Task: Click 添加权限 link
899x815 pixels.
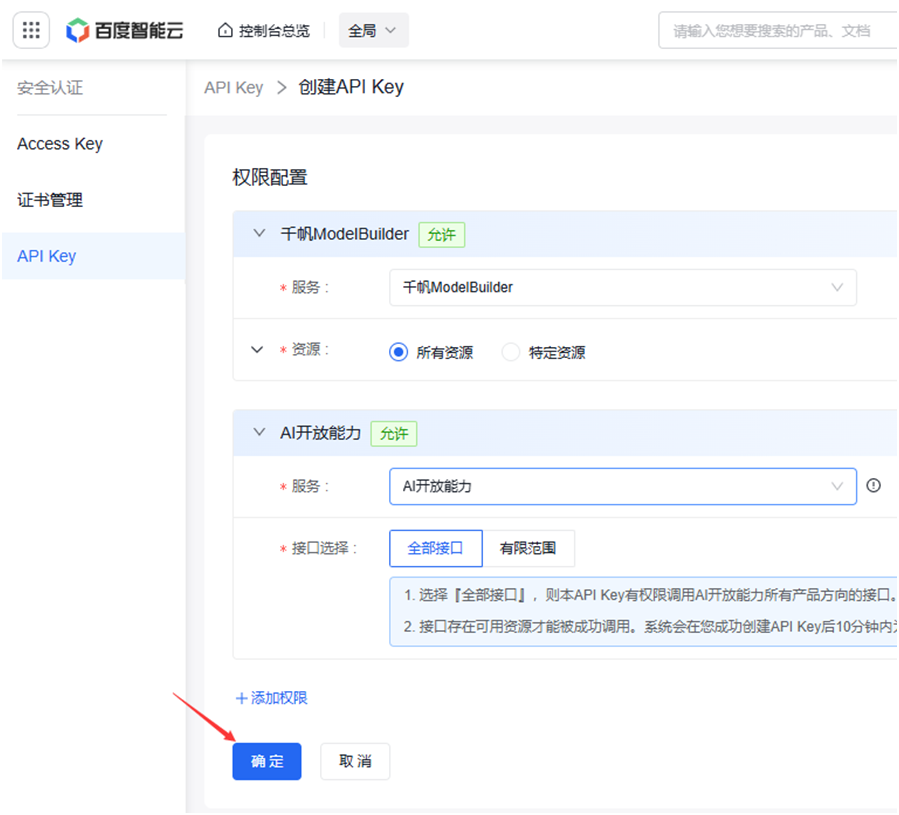Action: tap(272, 698)
